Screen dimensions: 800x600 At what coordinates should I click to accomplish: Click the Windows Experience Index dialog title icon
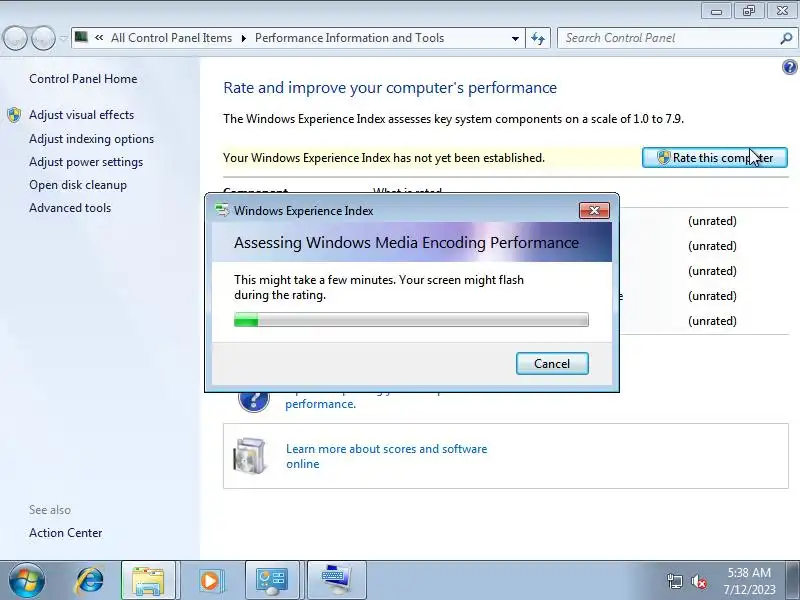click(x=222, y=210)
